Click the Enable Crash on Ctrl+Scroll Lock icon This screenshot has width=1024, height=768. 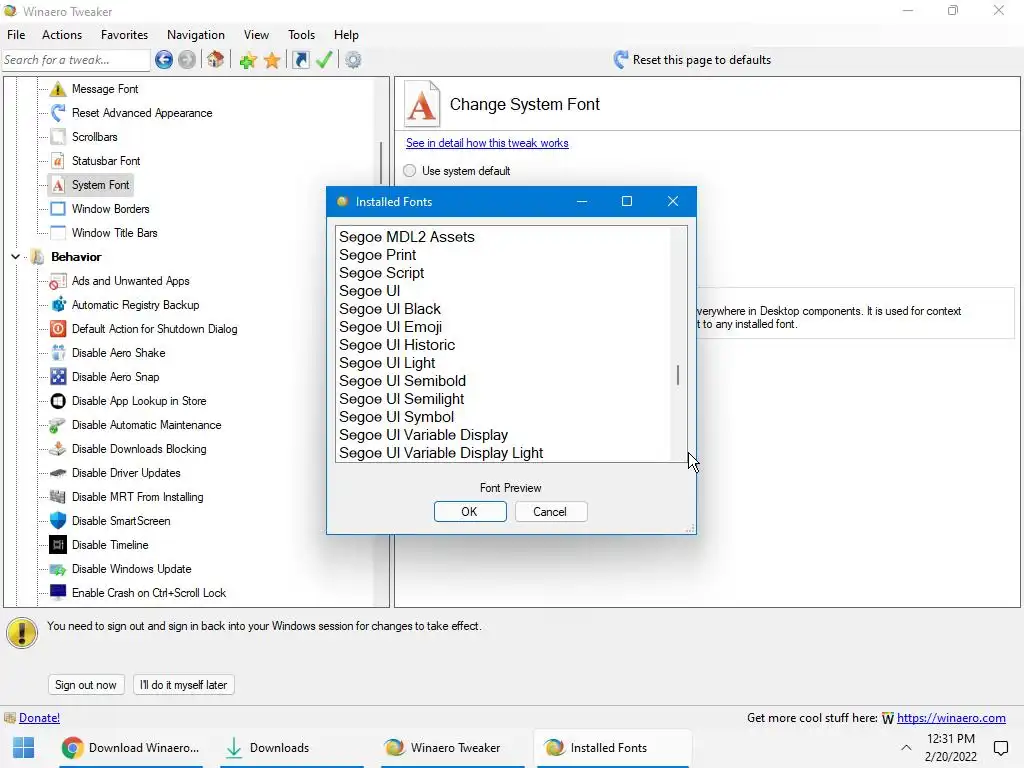pyautogui.click(x=58, y=592)
